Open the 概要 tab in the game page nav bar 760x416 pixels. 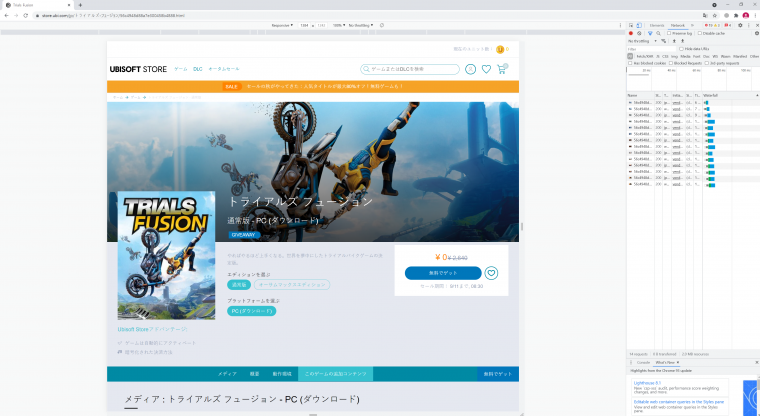(x=254, y=374)
